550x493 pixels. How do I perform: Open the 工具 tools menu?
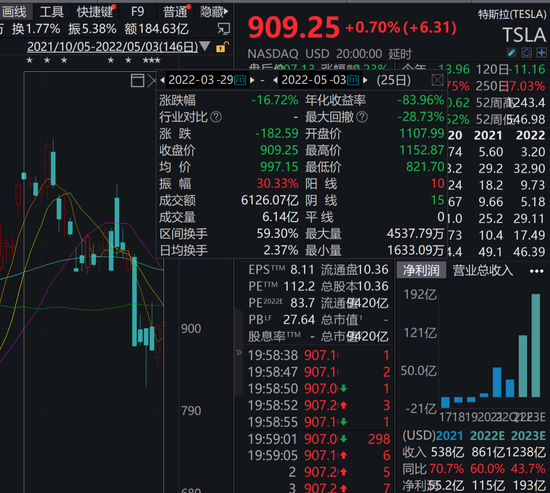pyautogui.click(x=52, y=12)
